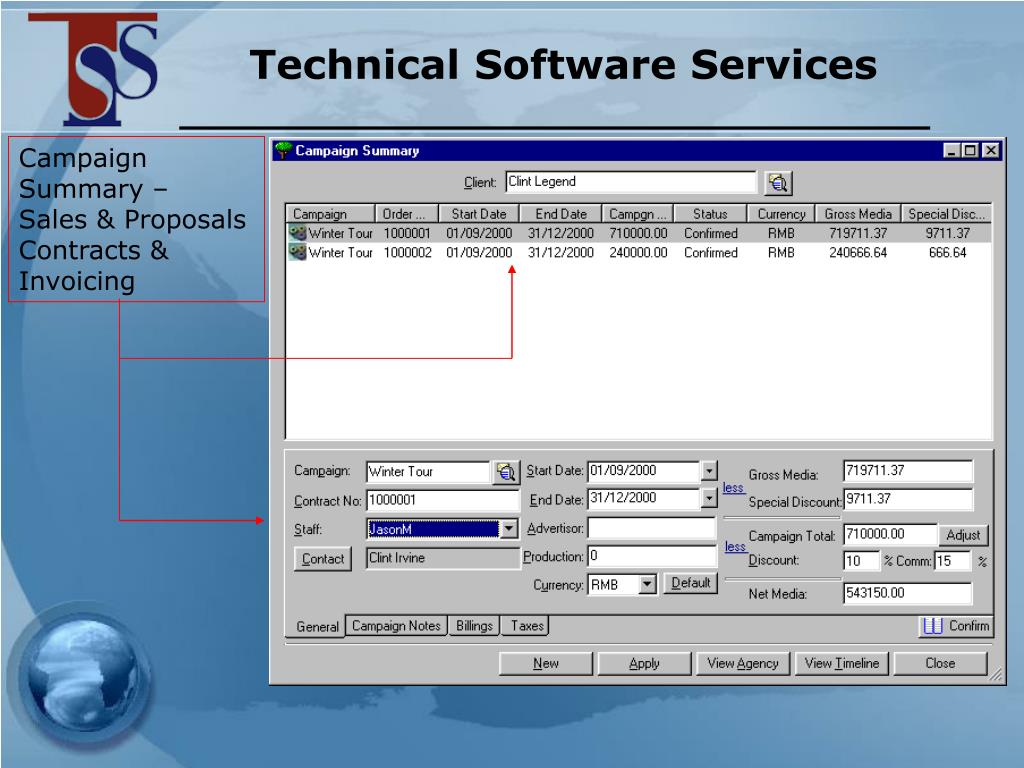The height and width of the screenshot is (768, 1024).
Task: Select the cell 240000.00
Action: pyautogui.click(x=638, y=253)
